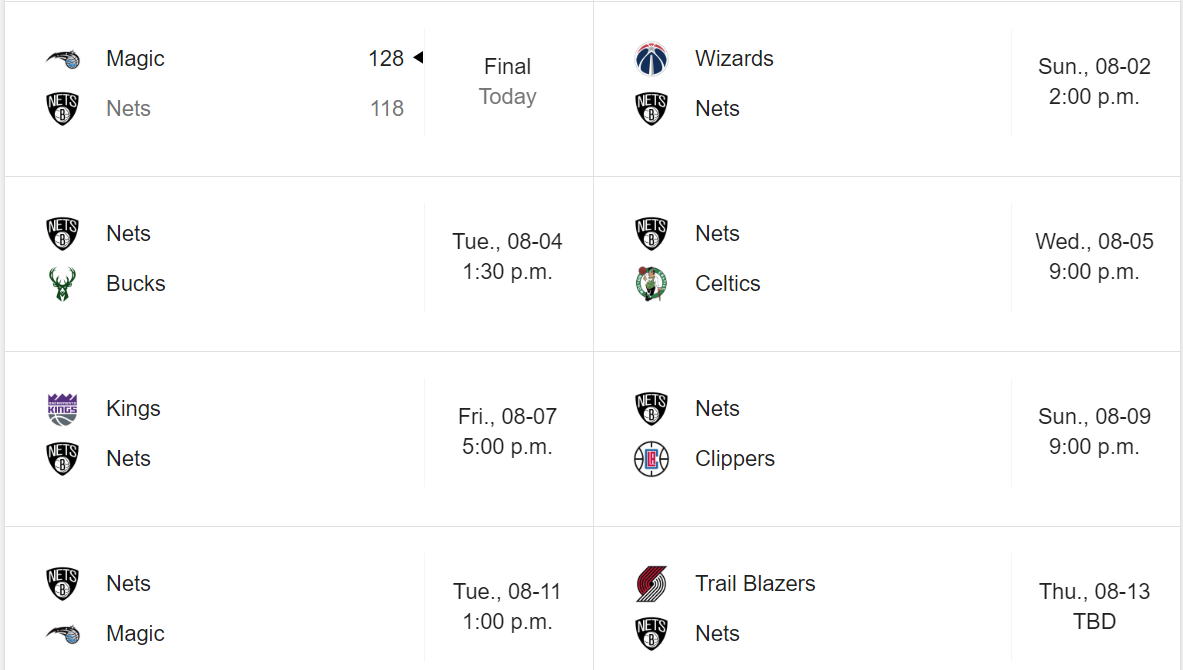Select the Thu., 08-13 TBD game time

click(x=1094, y=607)
